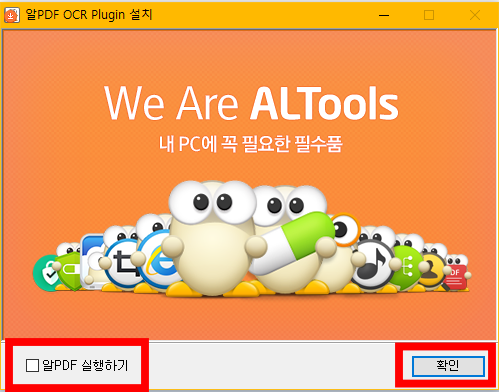Click the 확인 button
Viewport: 499px width, 392px height.
coord(448,366)
